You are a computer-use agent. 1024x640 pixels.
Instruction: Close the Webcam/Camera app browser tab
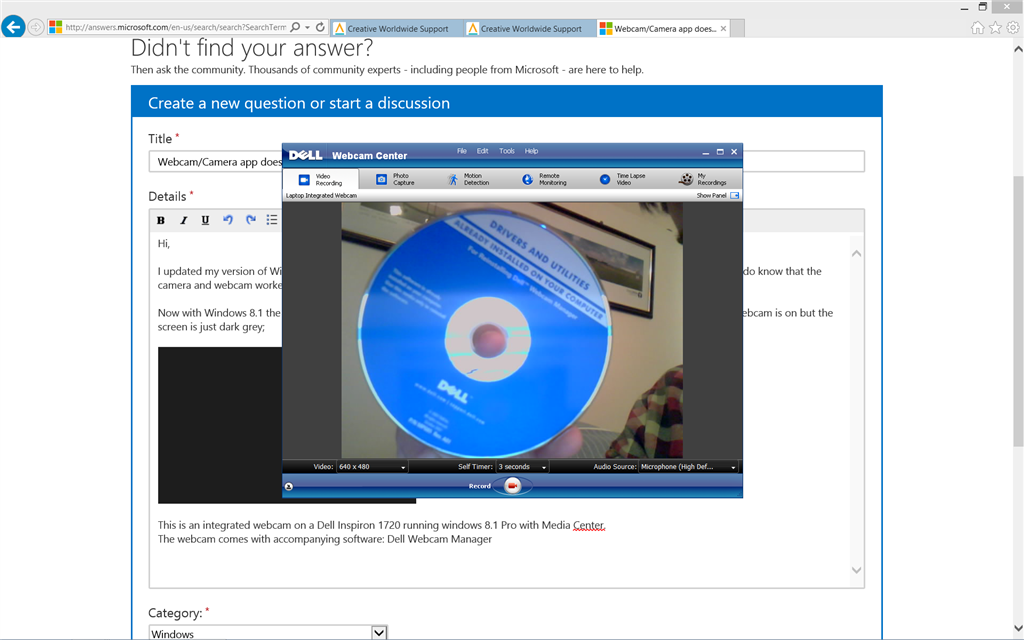tap(723, 29)
